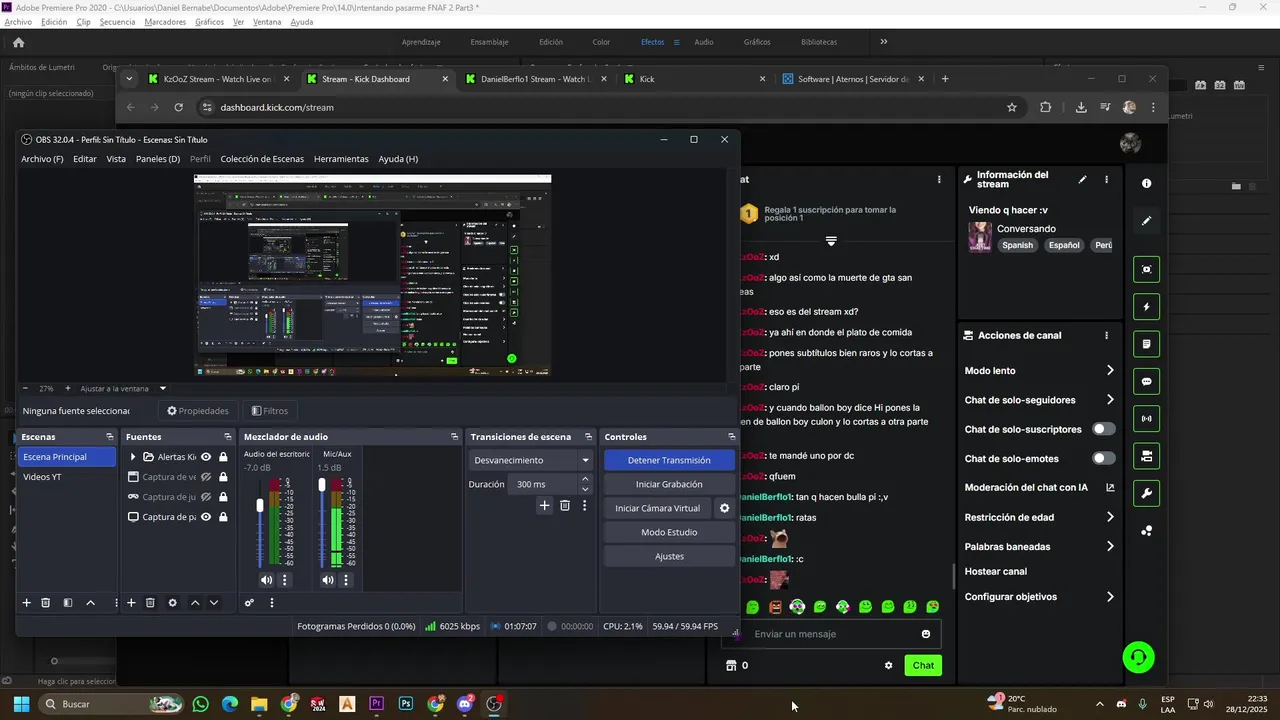The image size is (1280, 720).
Task: Open advanced audio properties gears icon
Action: [249, 603]
